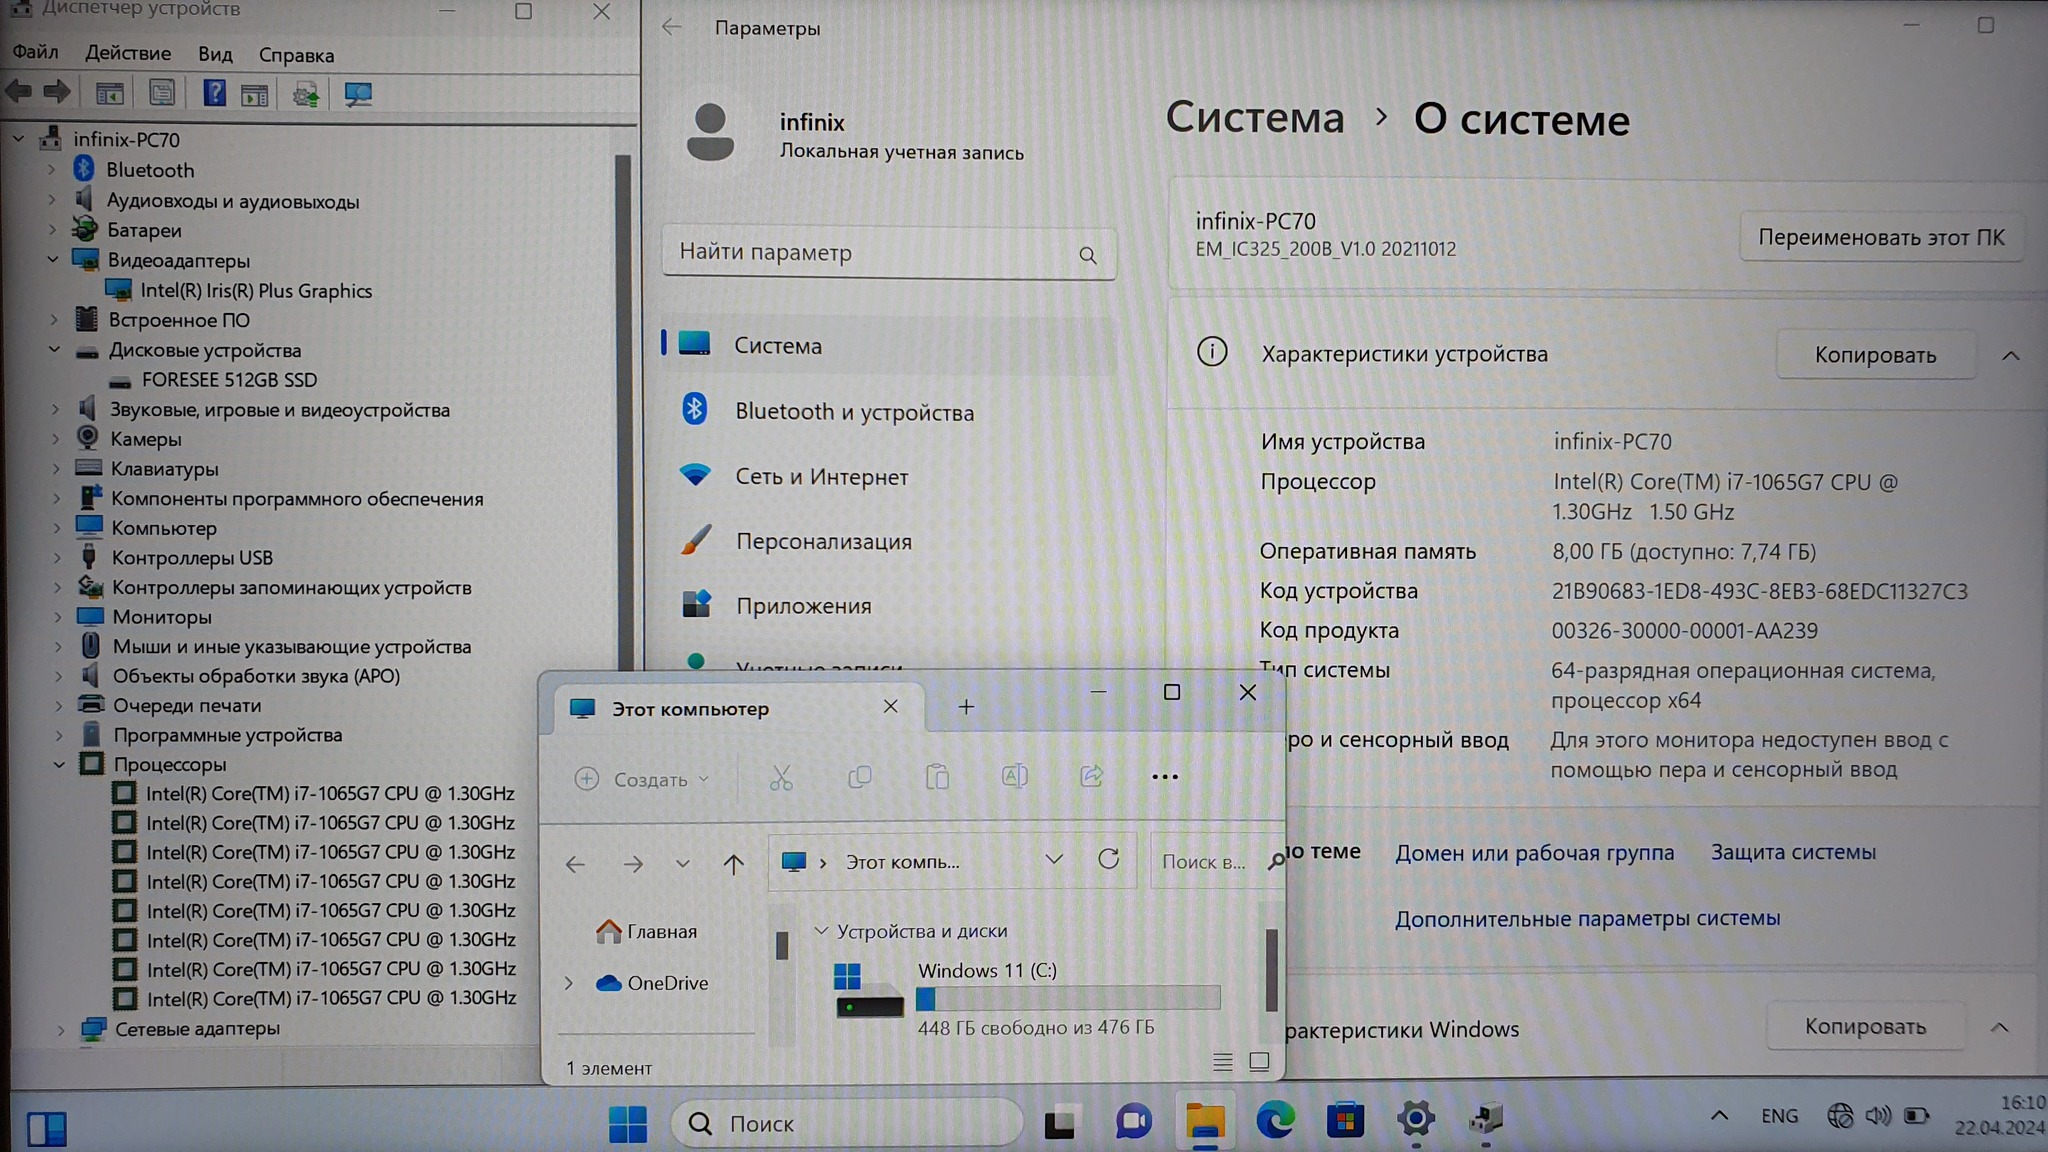Click the Device Manager help toolbar icon

pyautogui.click(x=213, y=94)
